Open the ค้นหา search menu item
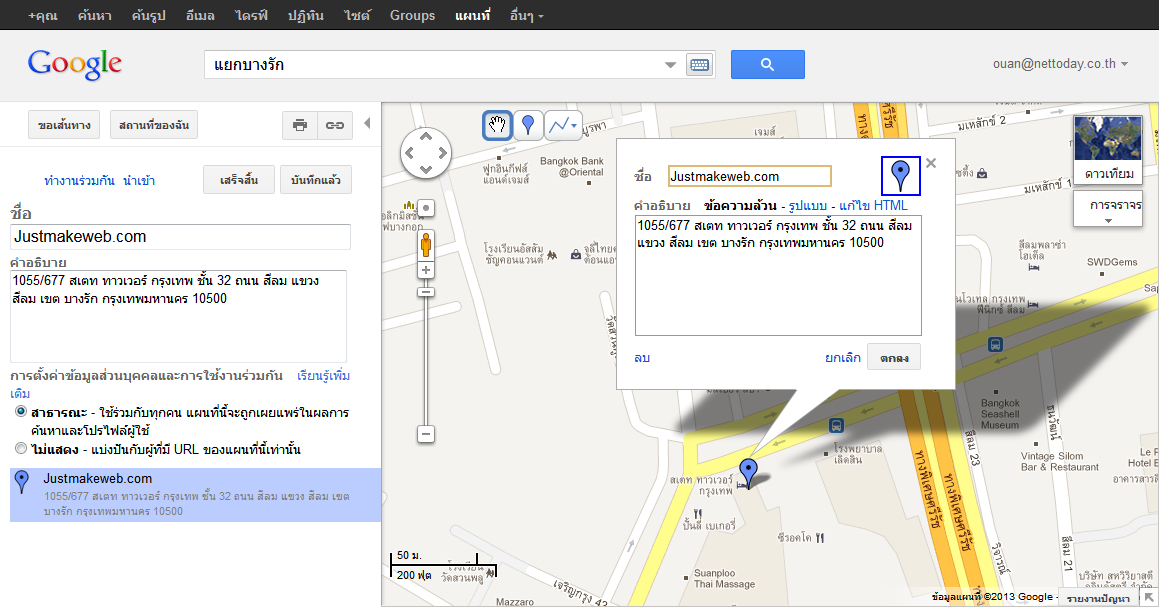Screen dimensions: 1159x608 point(95,15)
